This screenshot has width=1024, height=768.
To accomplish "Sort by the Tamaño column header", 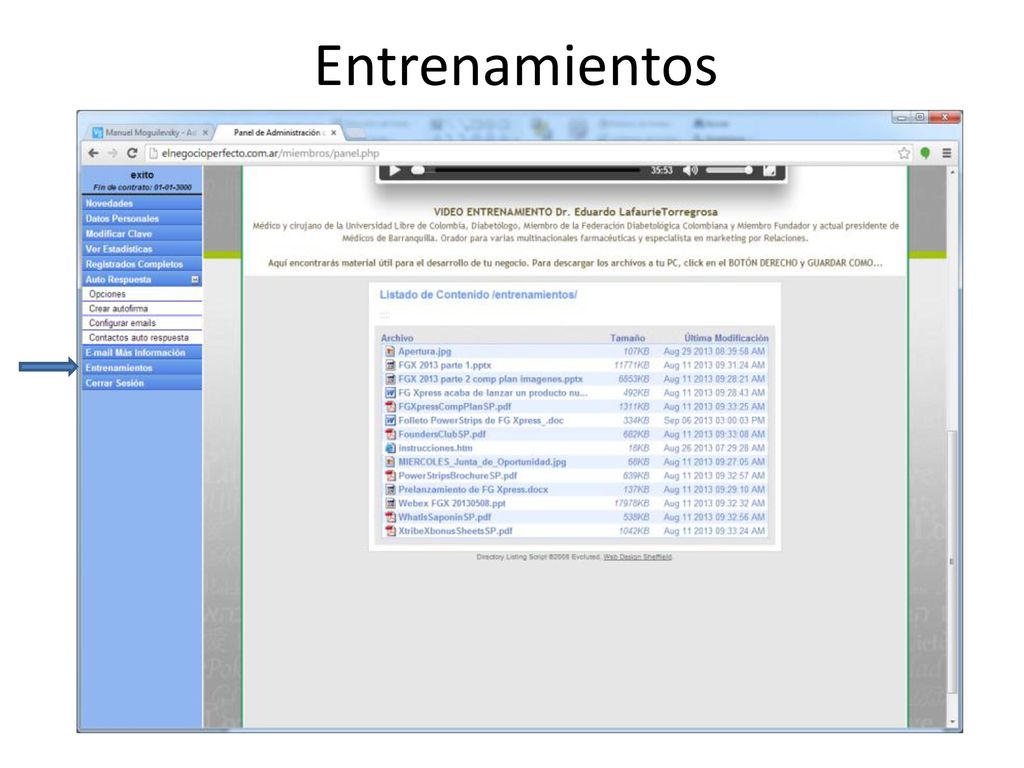I will pos(628,338).
